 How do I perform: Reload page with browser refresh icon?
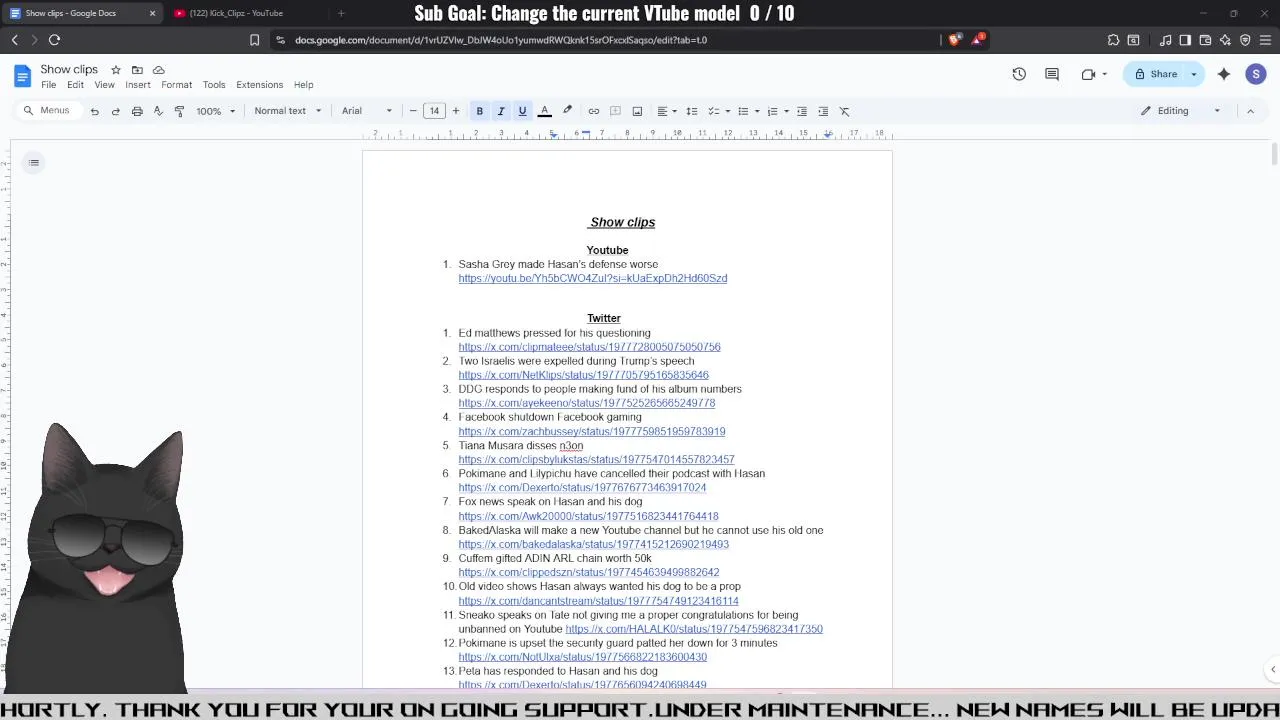coord(54,40)
